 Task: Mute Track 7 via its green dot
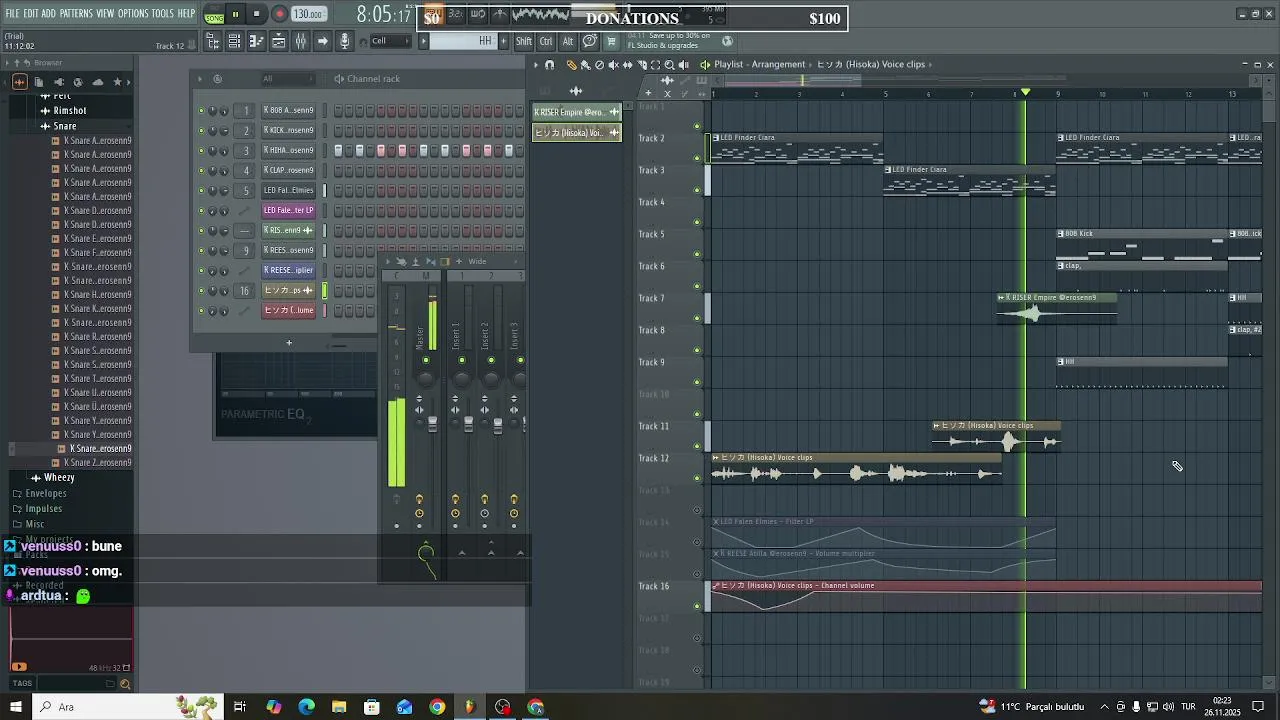tap(697, 318)
